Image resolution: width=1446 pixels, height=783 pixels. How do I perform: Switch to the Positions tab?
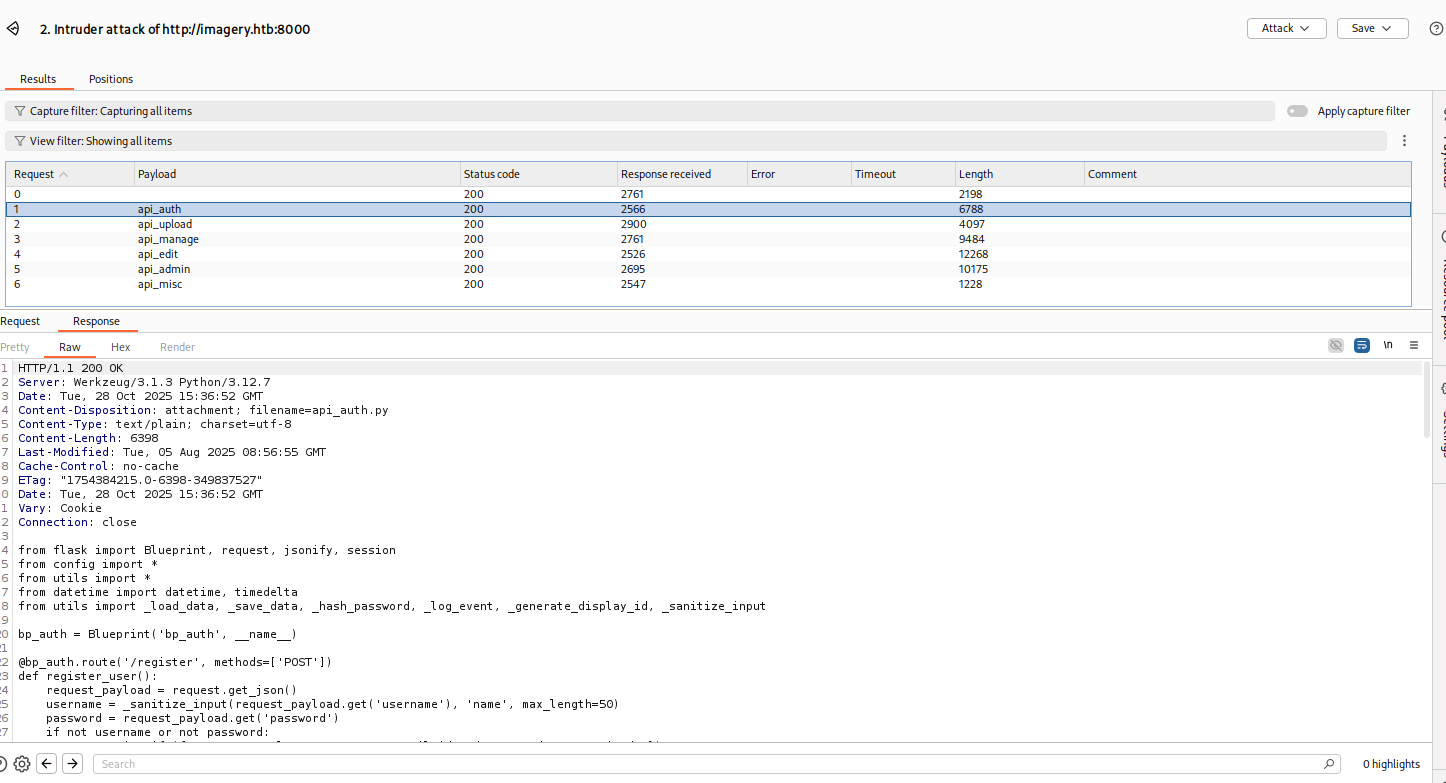point(111,79)
